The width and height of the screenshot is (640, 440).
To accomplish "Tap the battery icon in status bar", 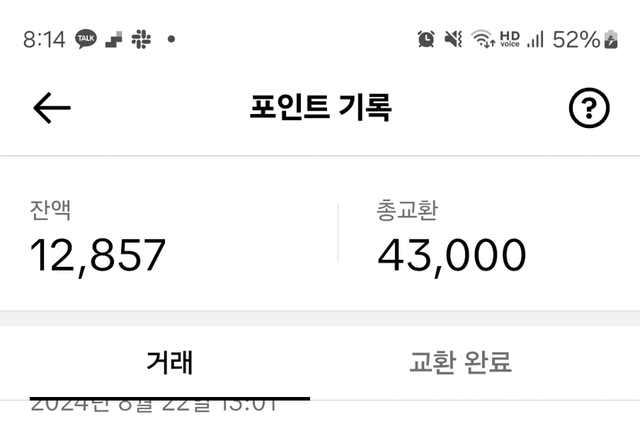I will tap(609, 39).
